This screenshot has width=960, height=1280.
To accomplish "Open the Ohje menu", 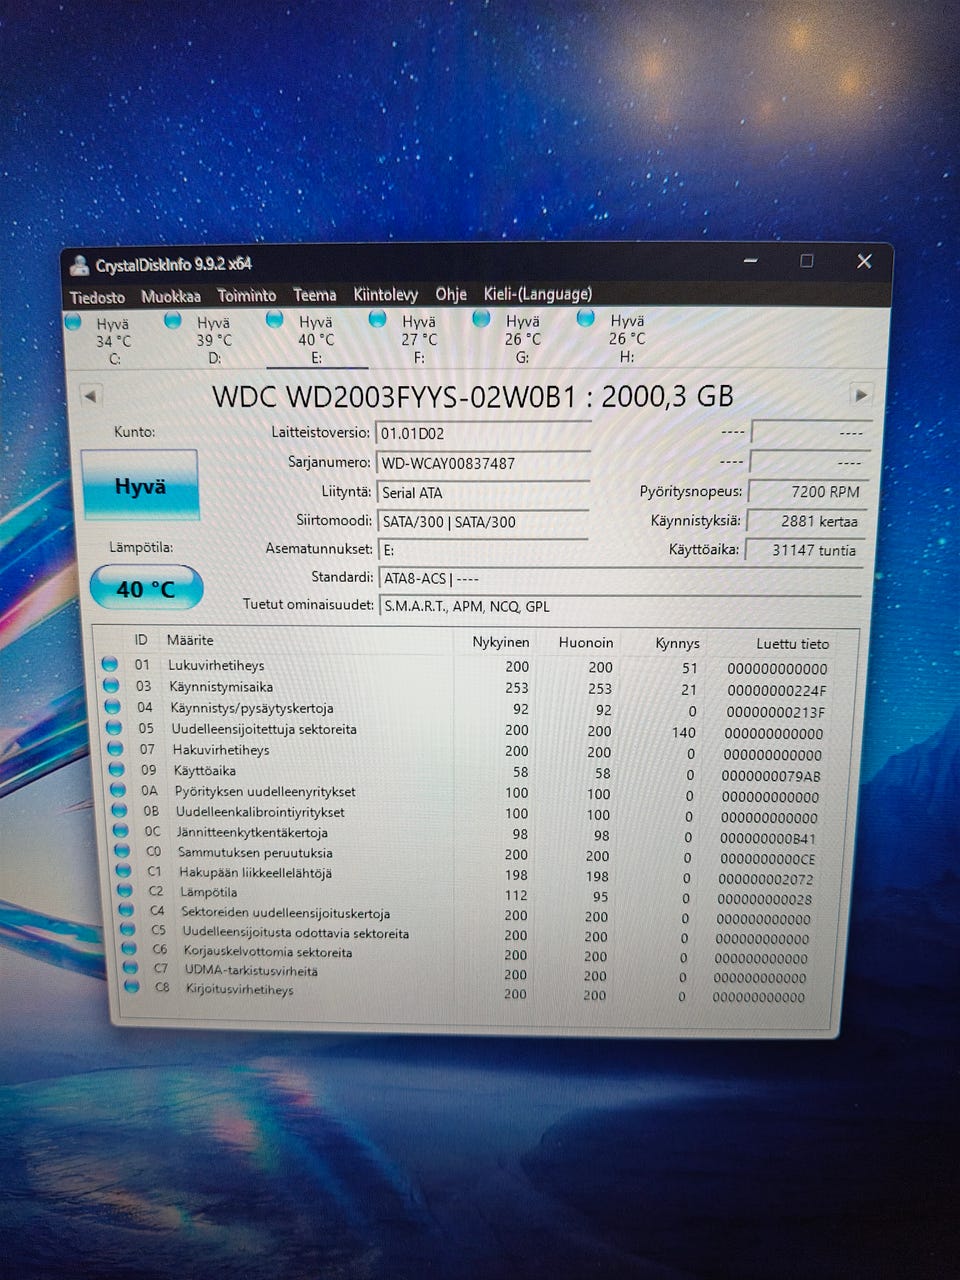I will point(451,294).
